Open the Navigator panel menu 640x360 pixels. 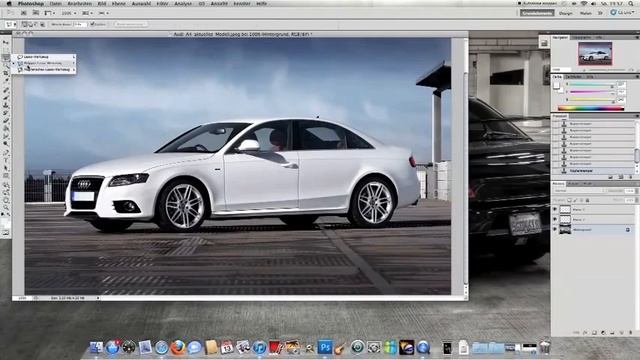pos(638,38)
